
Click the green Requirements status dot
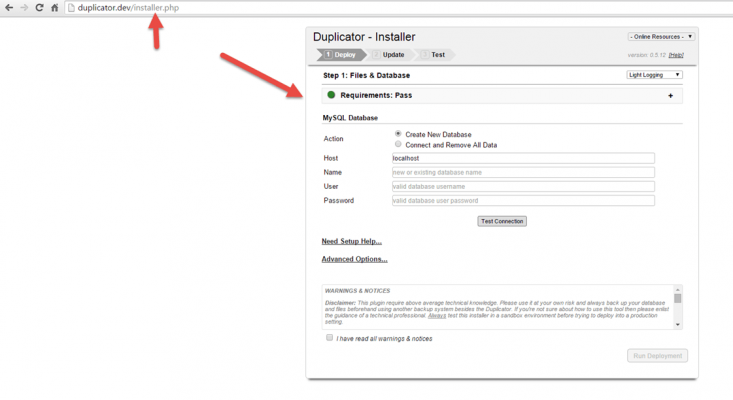click(331, 95)
